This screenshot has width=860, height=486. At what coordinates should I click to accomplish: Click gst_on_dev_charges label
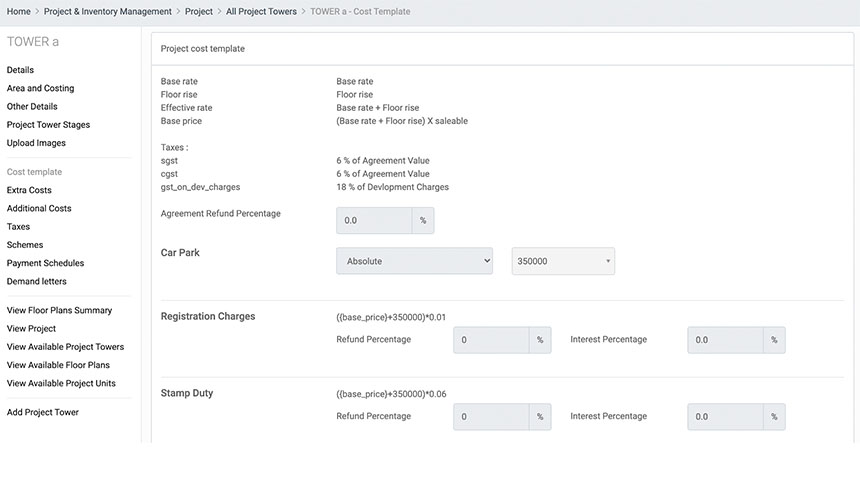click(200, 187)
